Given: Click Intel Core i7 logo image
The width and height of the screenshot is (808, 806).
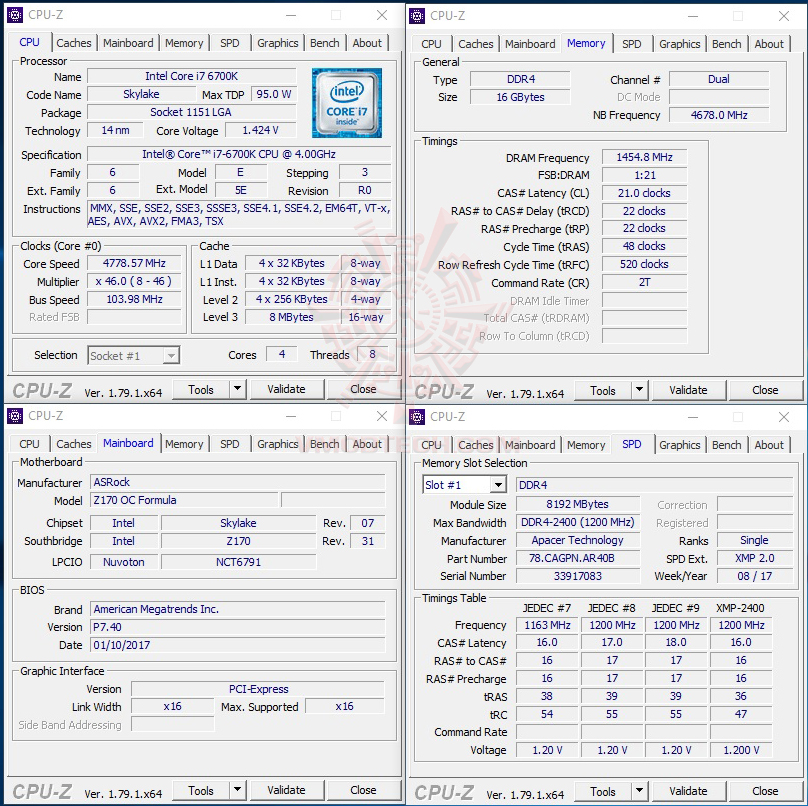Looking at the screenshot, I should click(x=347, y=103).
